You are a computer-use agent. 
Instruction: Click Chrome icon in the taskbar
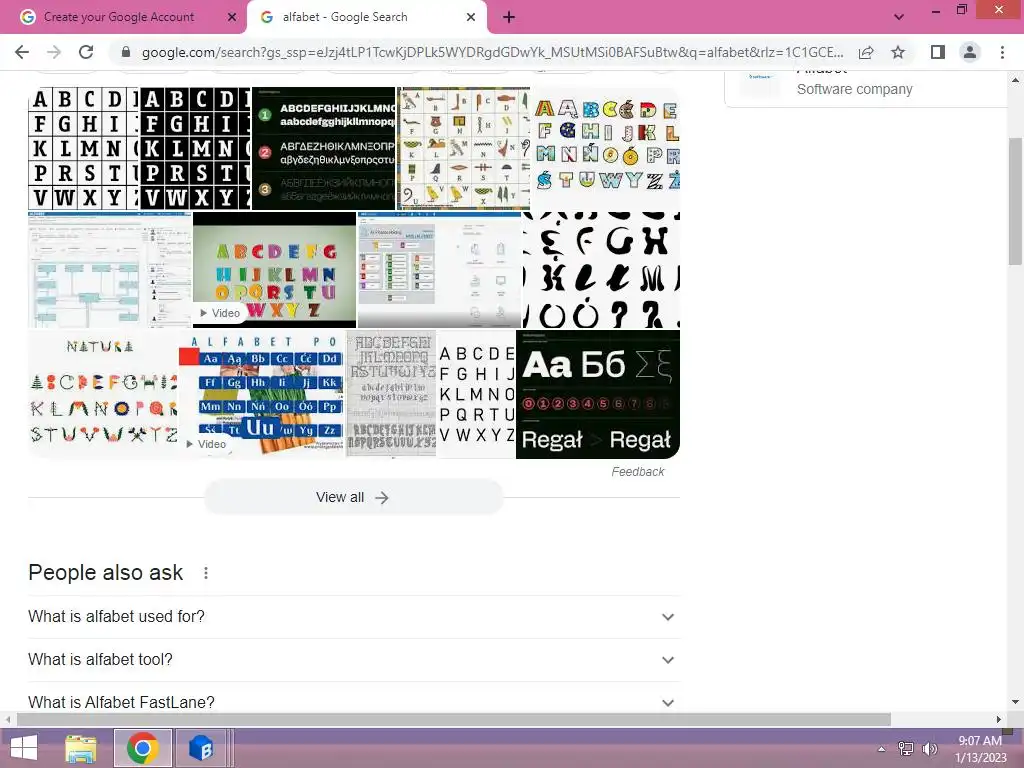pyautogui.click(x=143, y=748)
